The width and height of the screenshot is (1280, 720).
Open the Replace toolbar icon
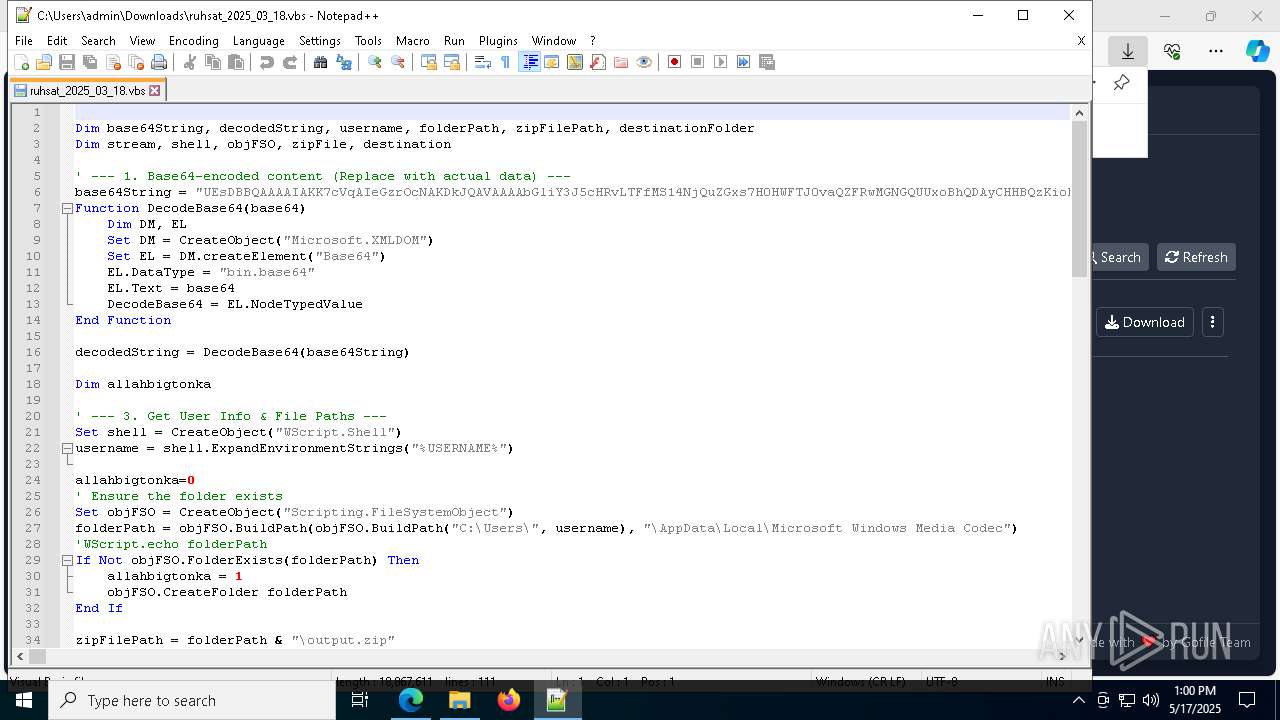344,62
